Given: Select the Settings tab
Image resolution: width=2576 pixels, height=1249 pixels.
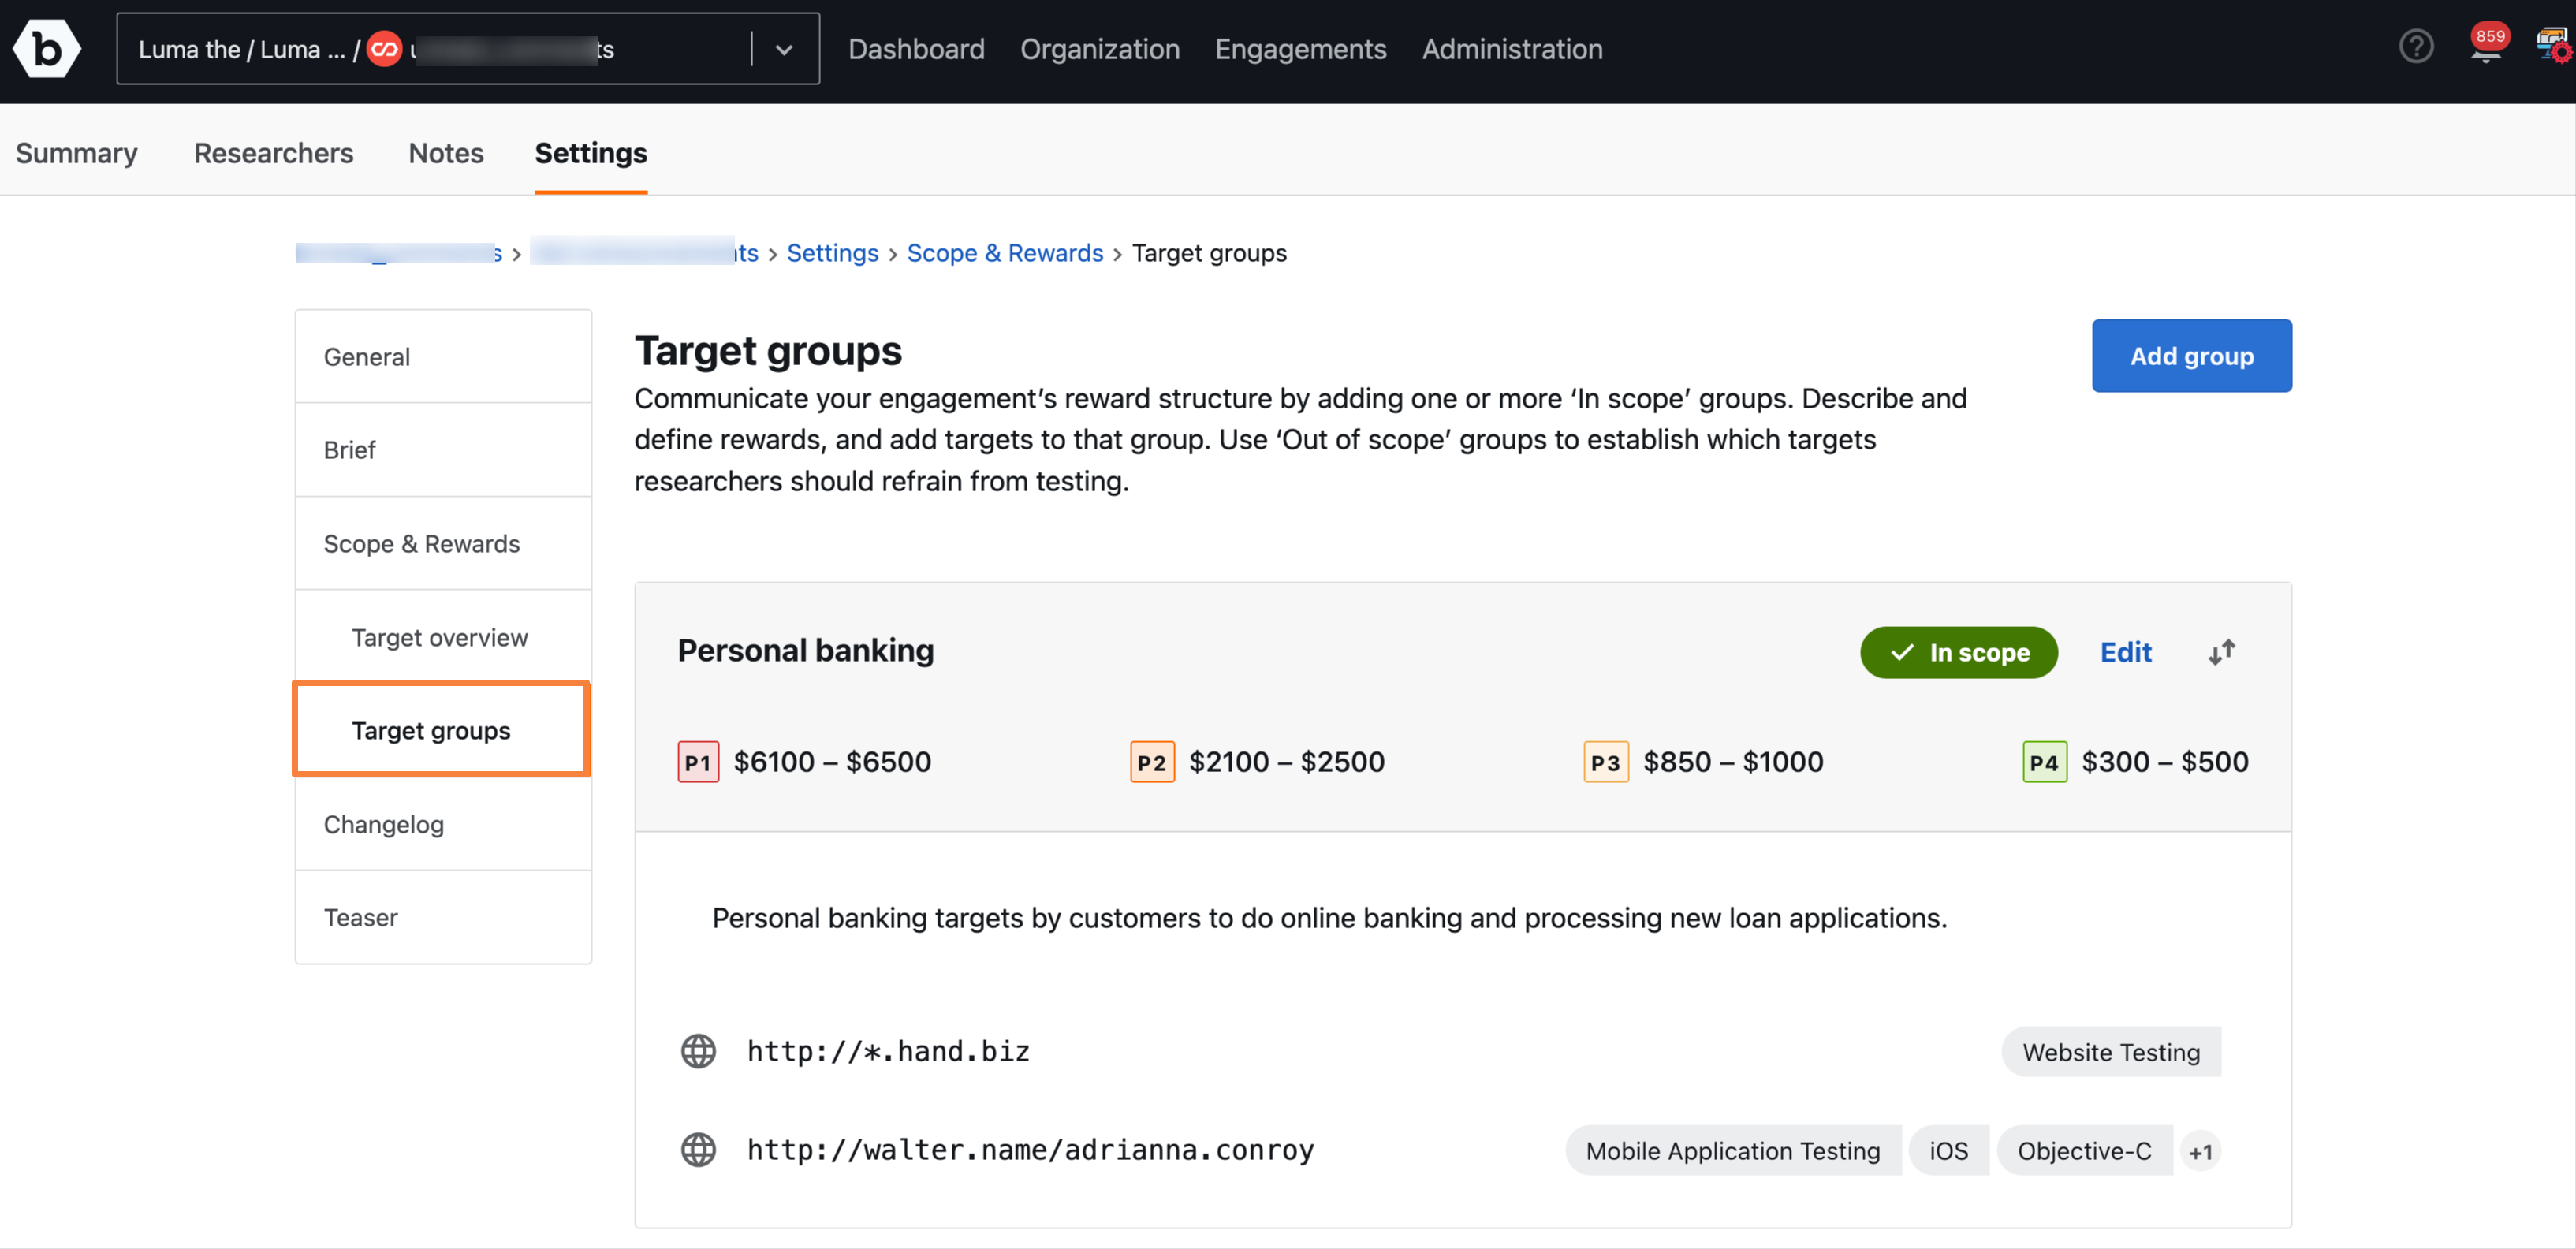Looking at the screenshot, I should point(591,153).
